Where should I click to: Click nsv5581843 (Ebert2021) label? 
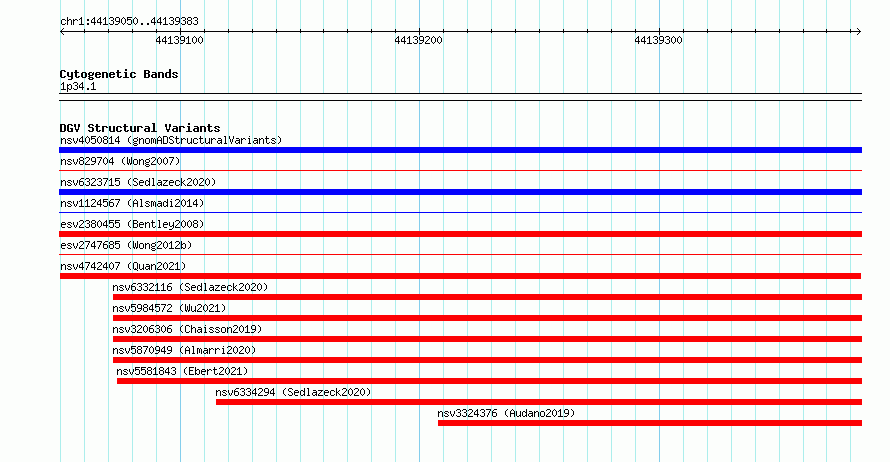[x=182, y=371]
